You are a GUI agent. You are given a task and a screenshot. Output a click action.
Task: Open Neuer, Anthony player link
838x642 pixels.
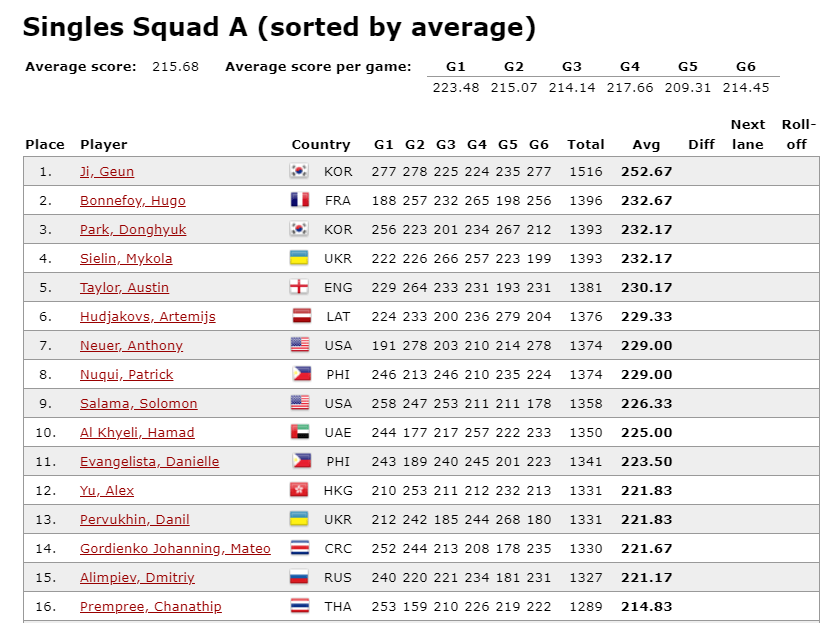[131, 345]
